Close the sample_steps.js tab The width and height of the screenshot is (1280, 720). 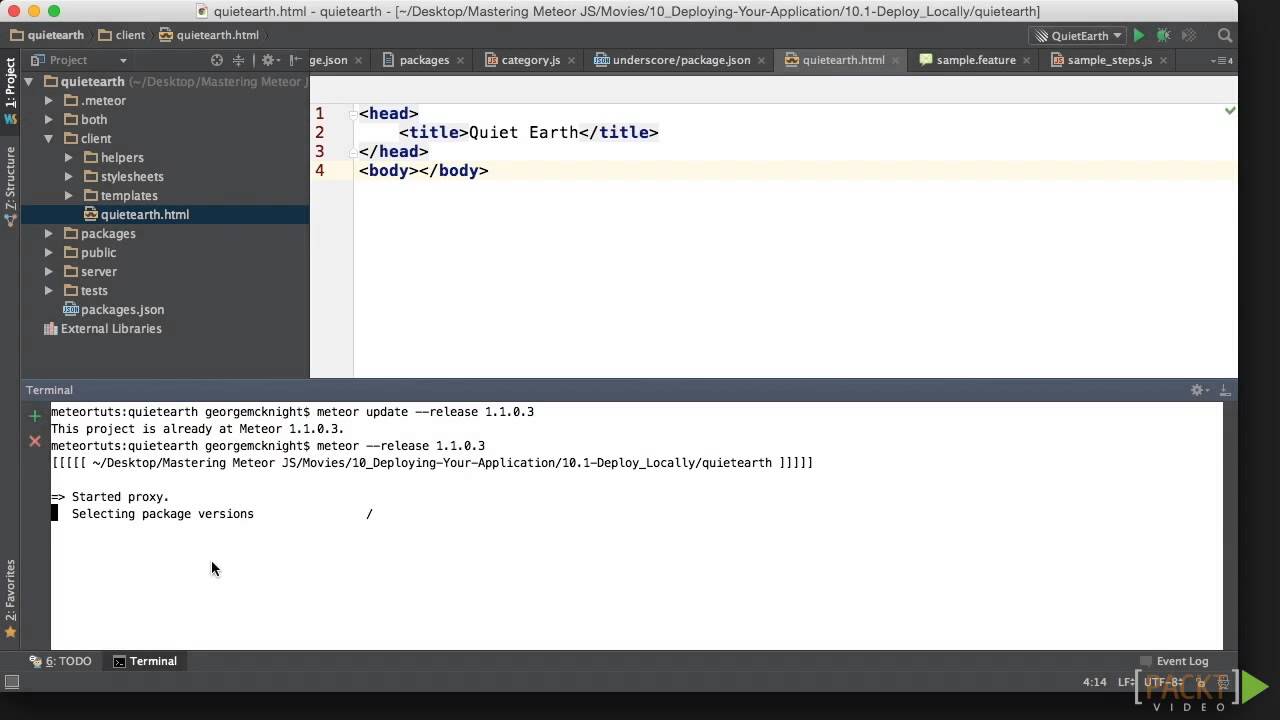pos(1163,60)
